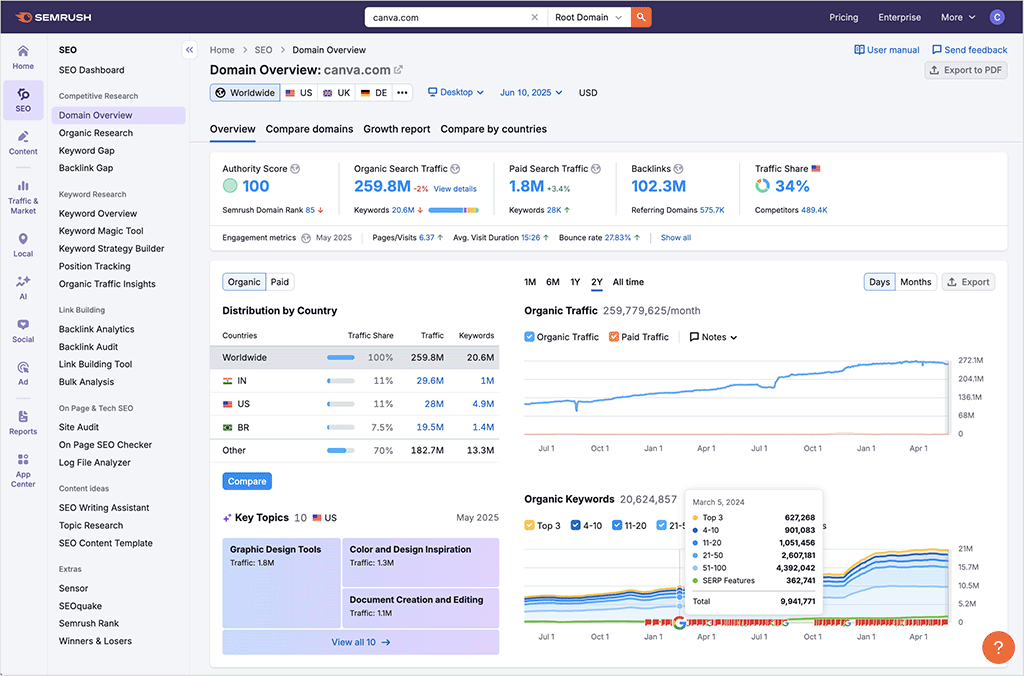The height and width of the screenshot is (676, 1024).
Task: Click the blue Compare button
Action: pyautogui.click(x=247, y=481)
